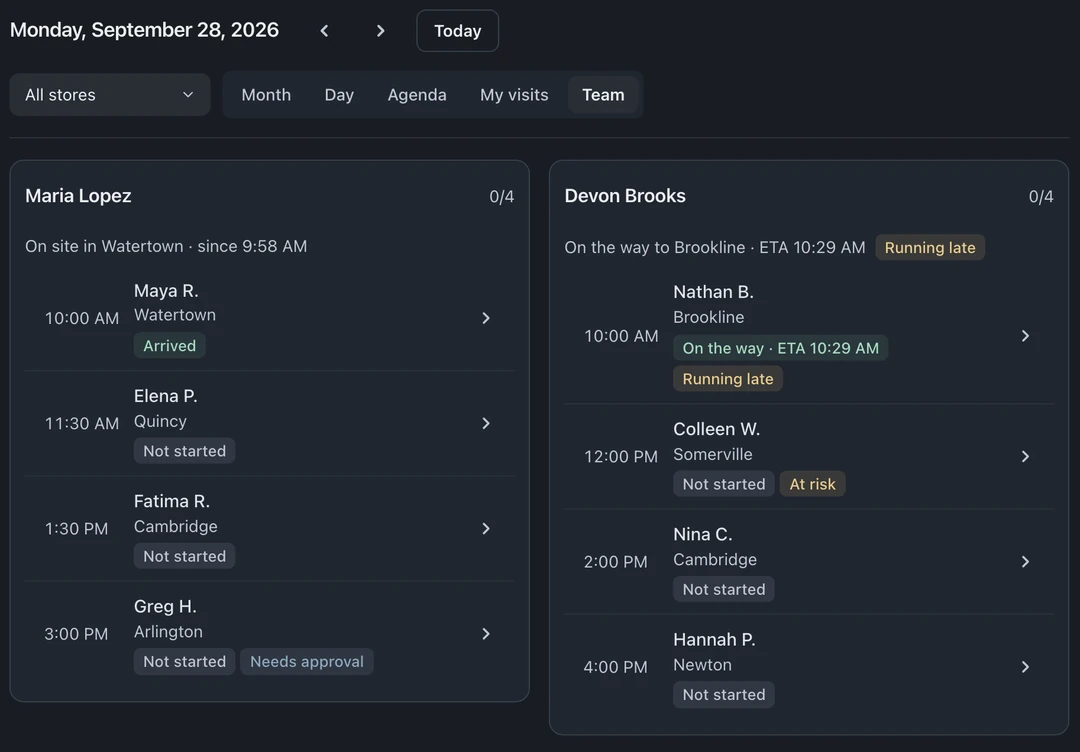Click the Newton location text
1080x752 pixels.
pyautogui.click(x=702, y=665)
